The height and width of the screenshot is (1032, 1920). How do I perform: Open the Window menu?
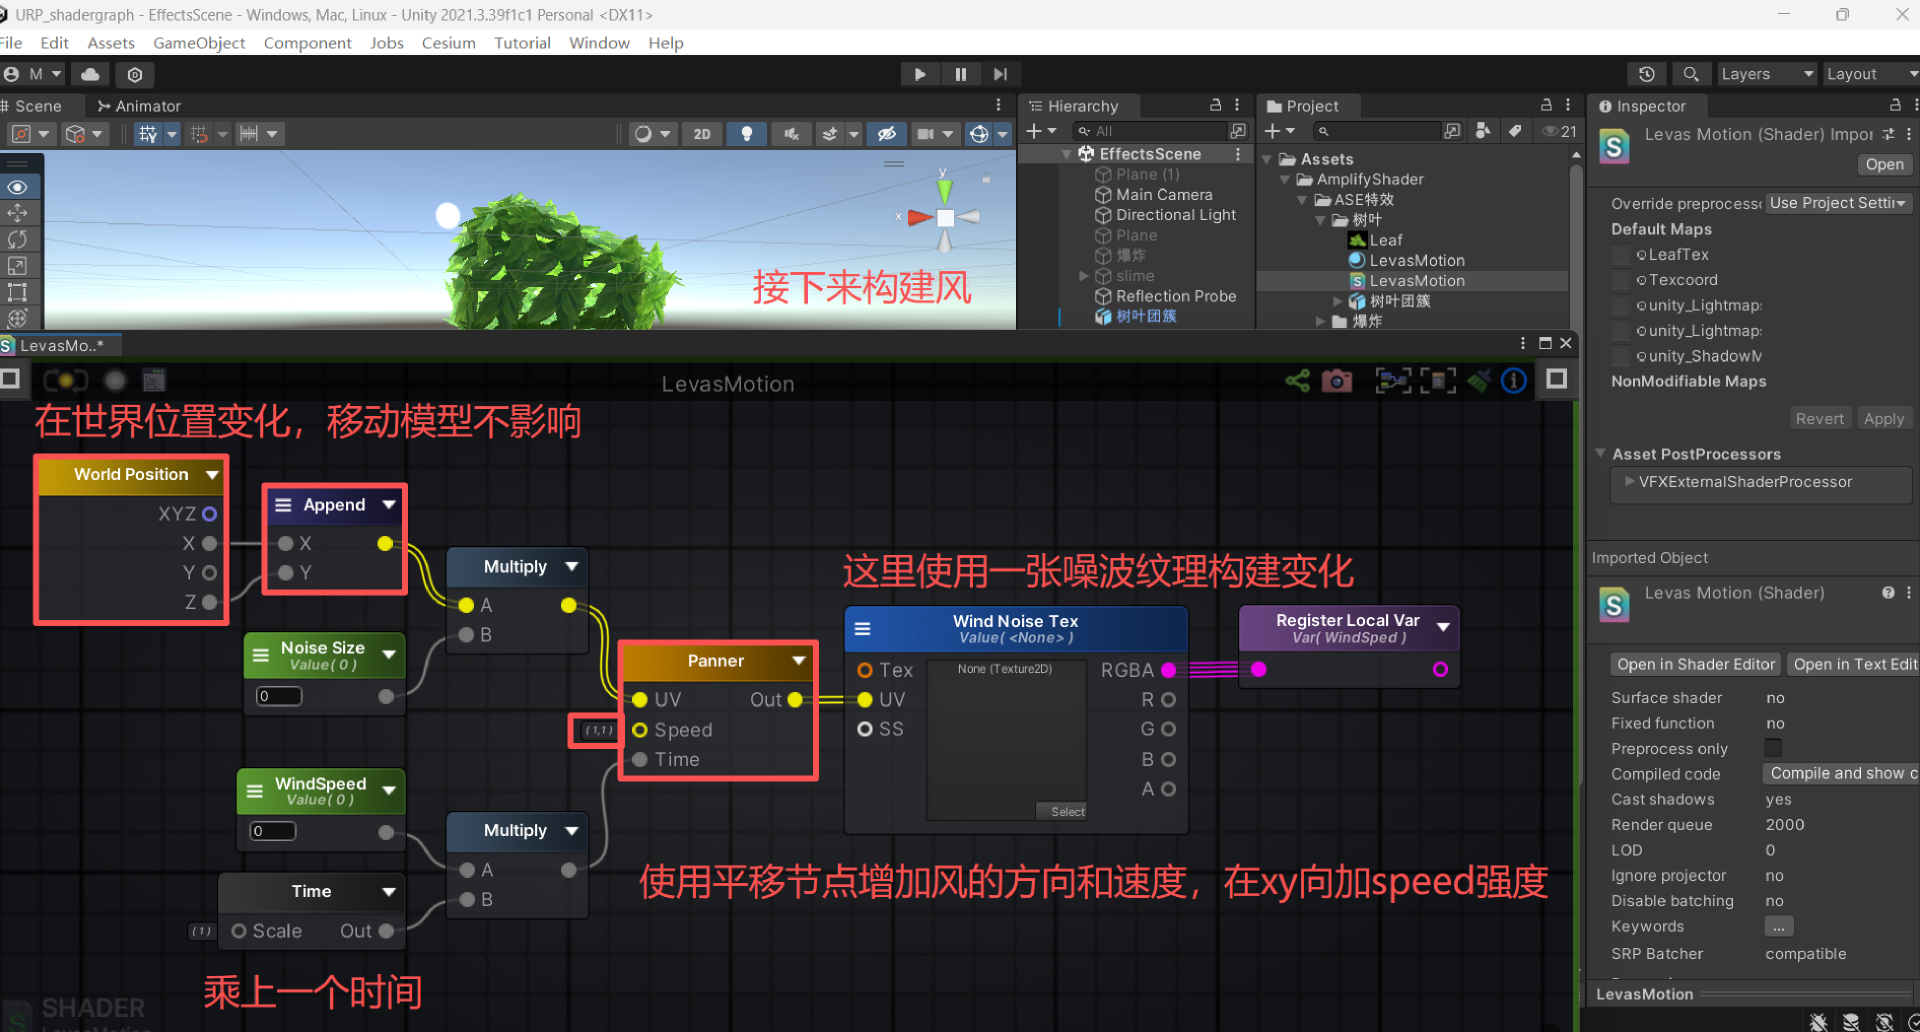(x=599, y=43)
